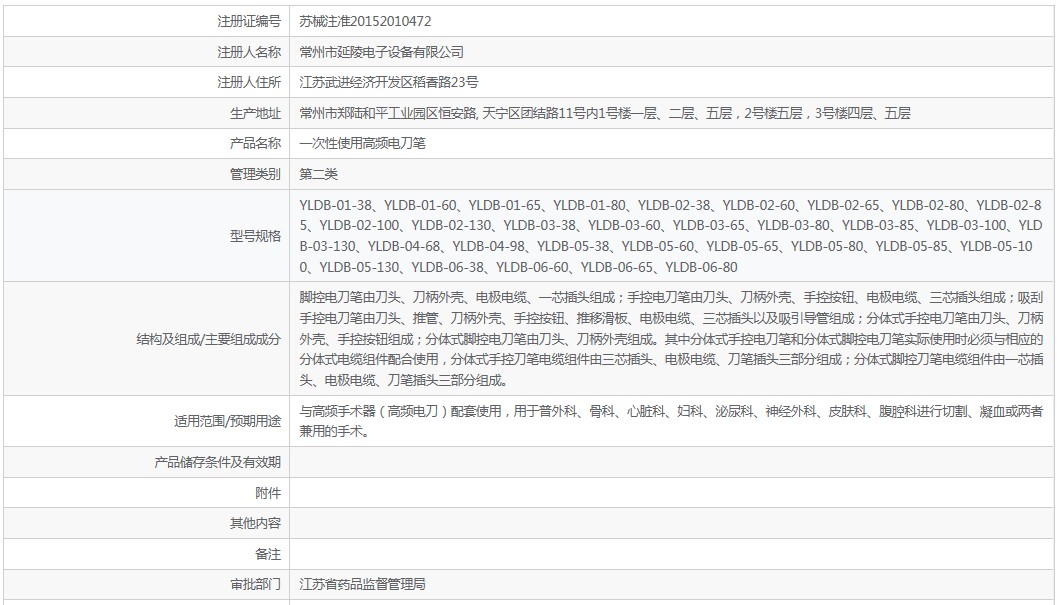Click company name 常州市延陵电子设备有限公司
The image size is (1057, 605).
[x=382, y=52]
